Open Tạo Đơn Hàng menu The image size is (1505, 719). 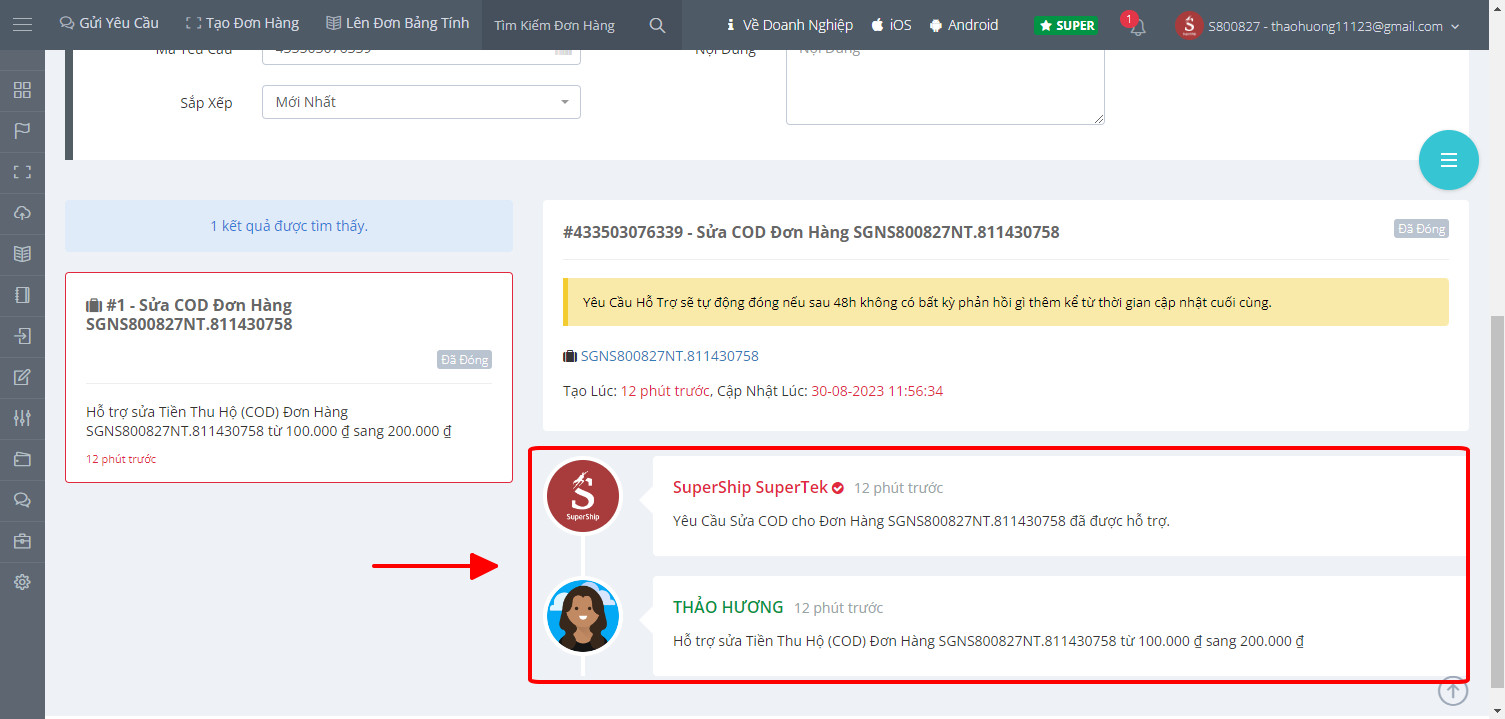pos(242,24)
